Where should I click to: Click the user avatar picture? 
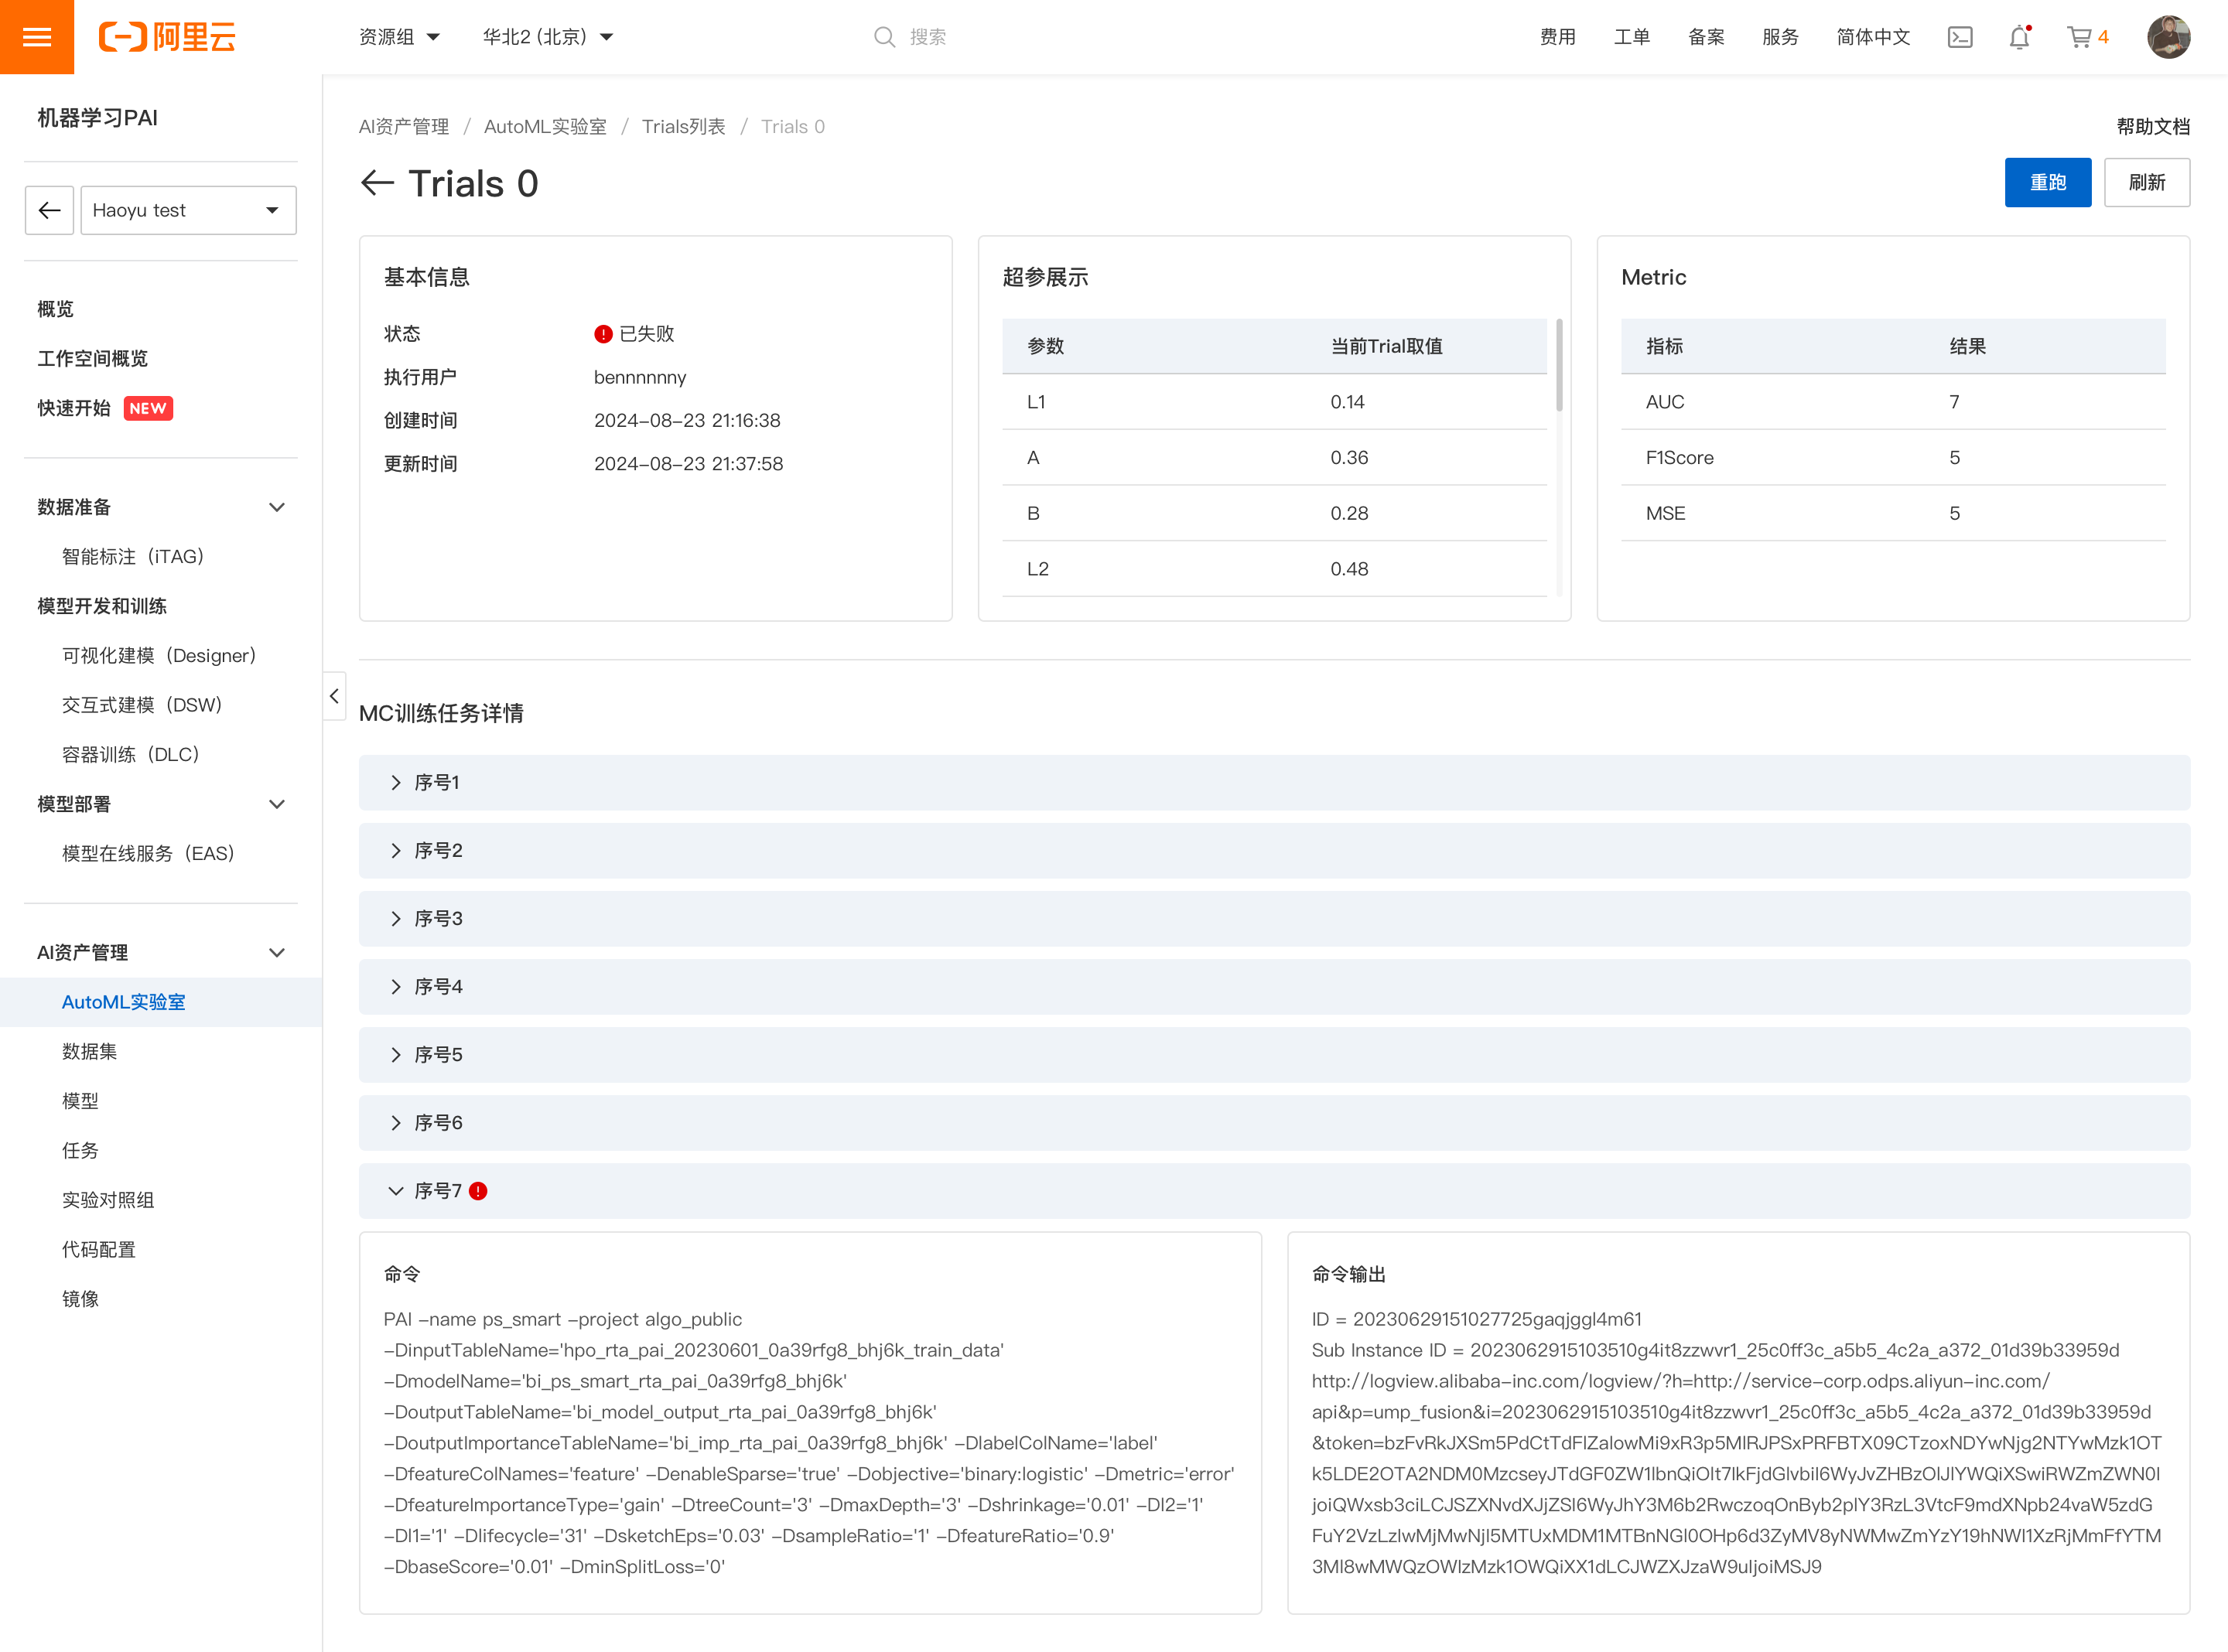[2168, 37]
